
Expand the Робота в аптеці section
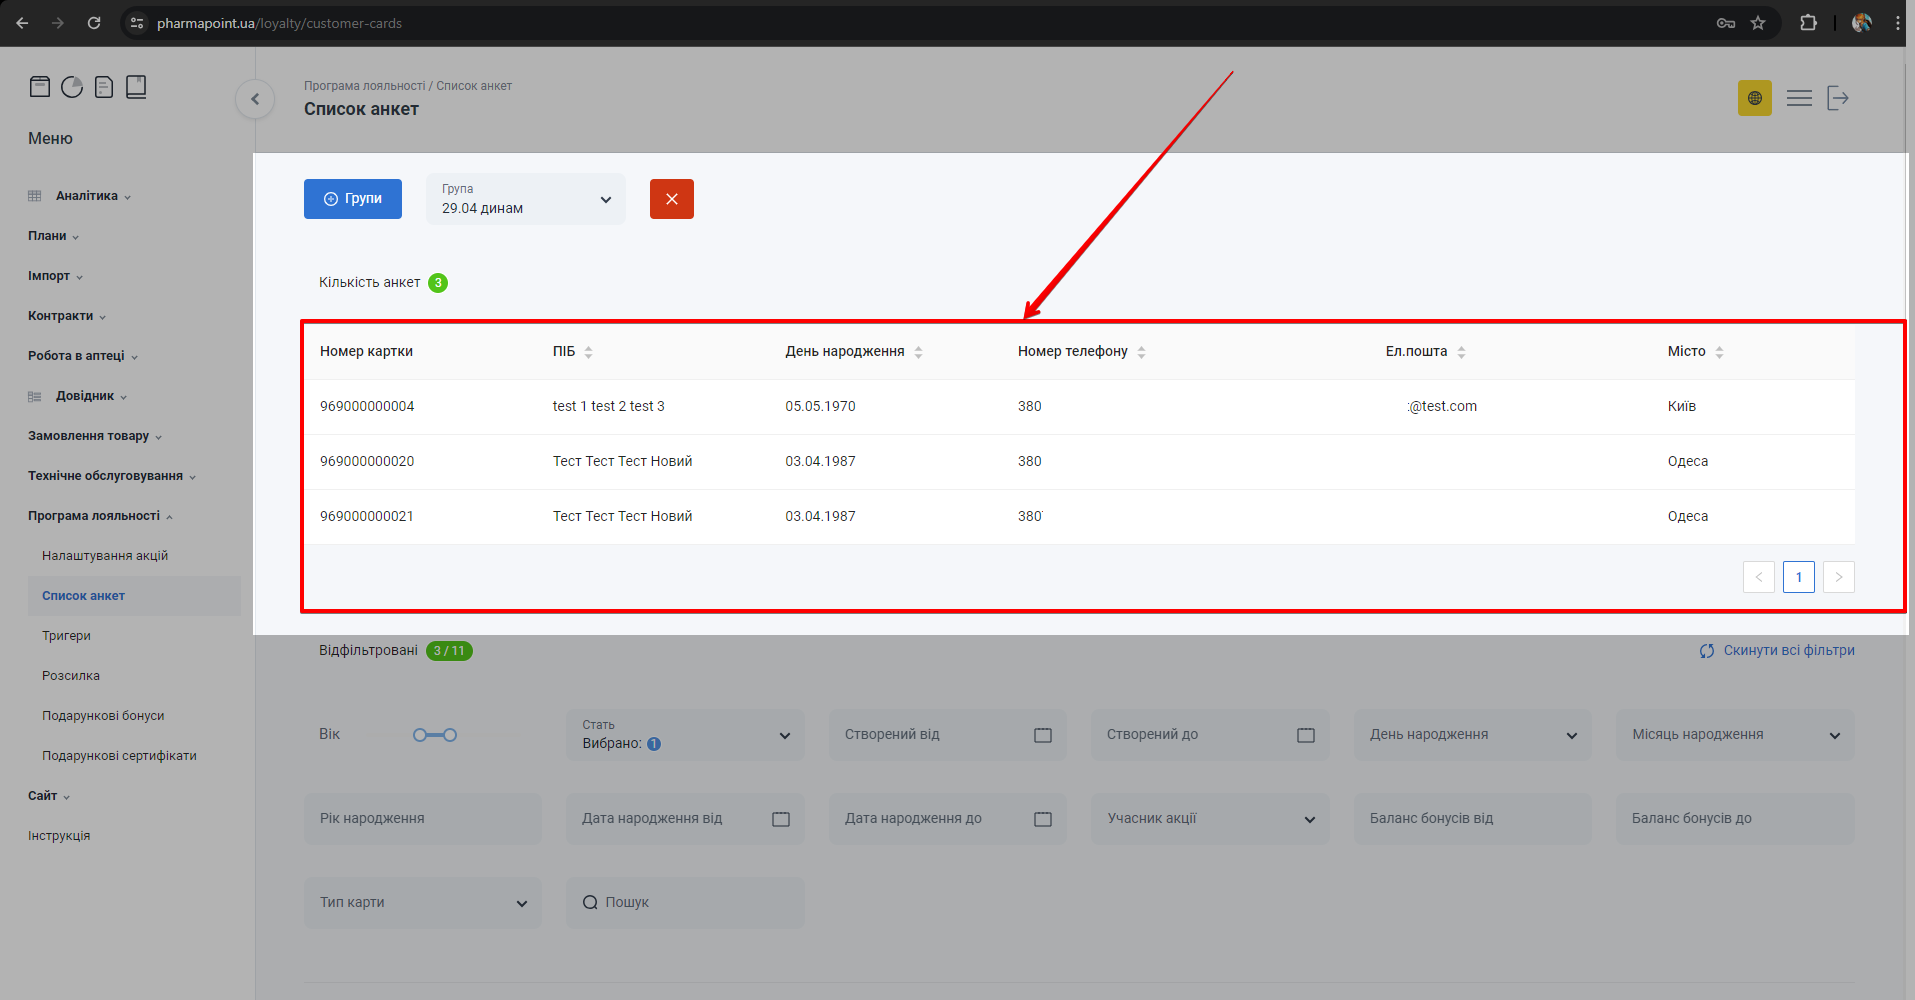click(83, 356)
